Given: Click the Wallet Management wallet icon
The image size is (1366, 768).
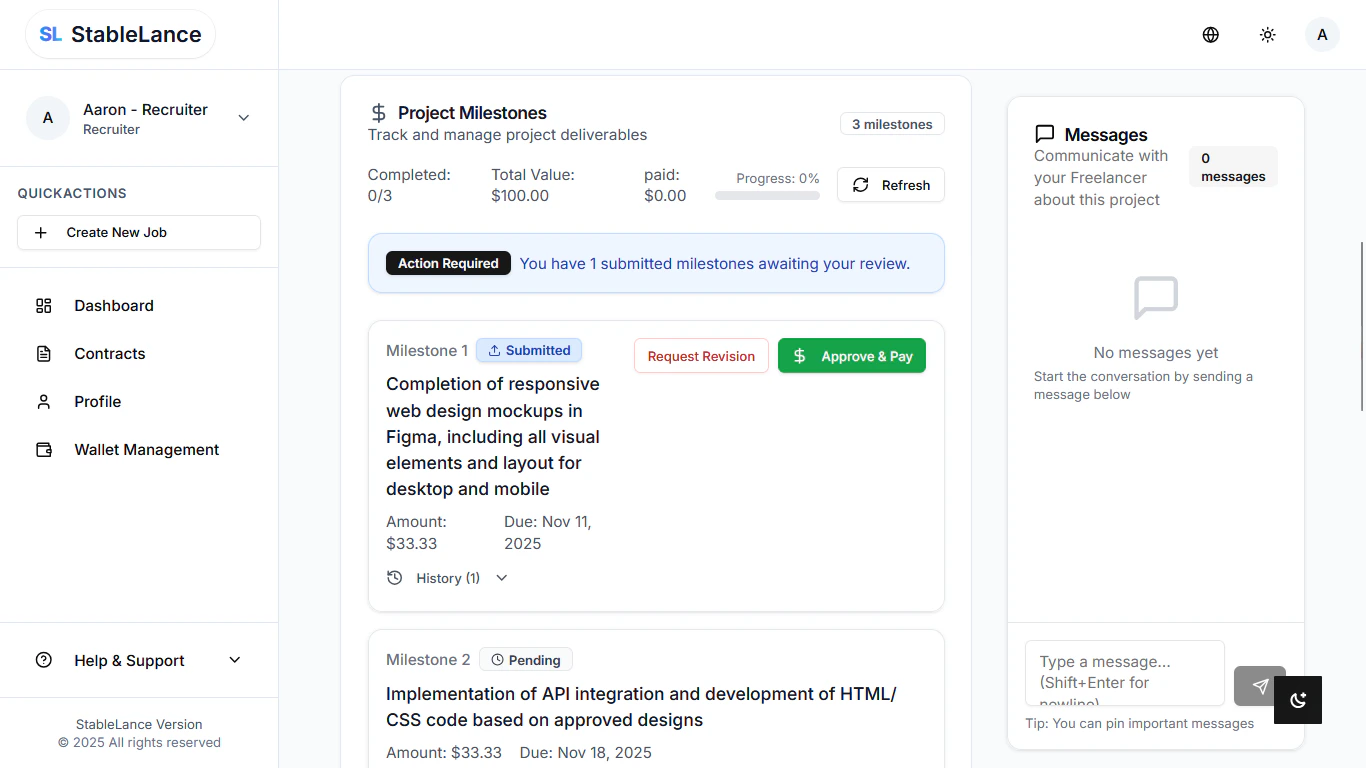Looking at the screenshot, I should coord(43,450).
